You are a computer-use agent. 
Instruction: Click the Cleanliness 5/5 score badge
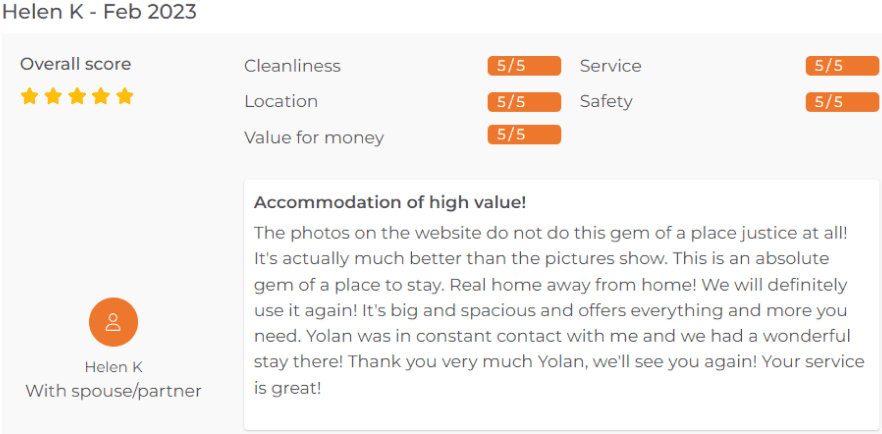coord(524,66)
